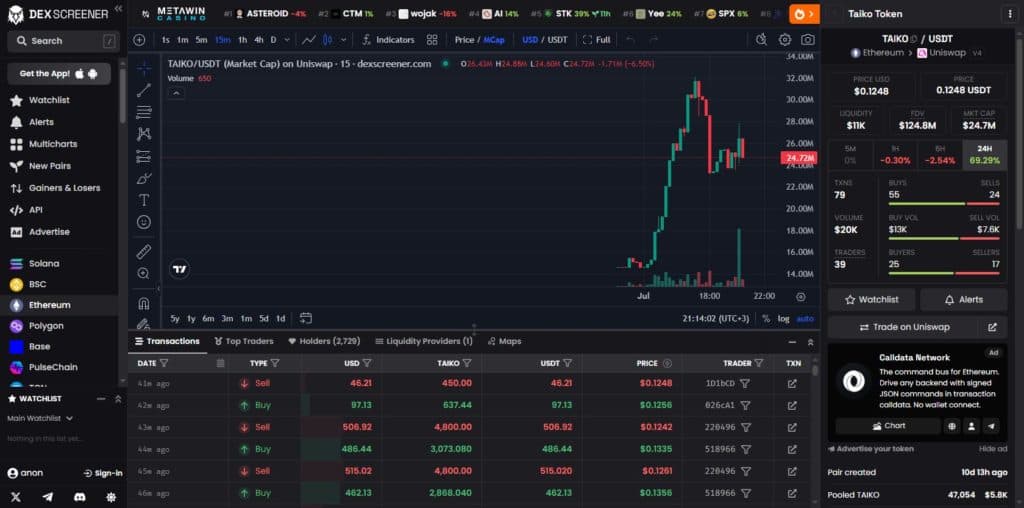Collapse the chart legend arrow
Screen dimensions: 1024x508
click(176, 93)
